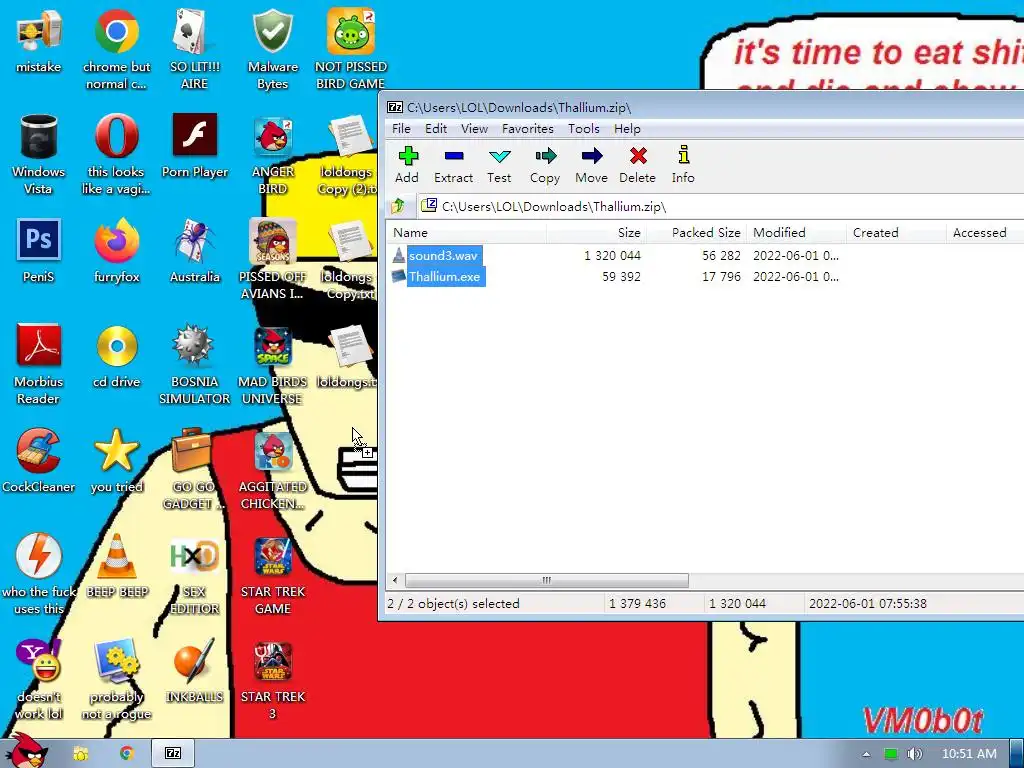Select Thallium.exe in the file list
The height and width of the screenshot is (768, 1024).
pos(444,277)
